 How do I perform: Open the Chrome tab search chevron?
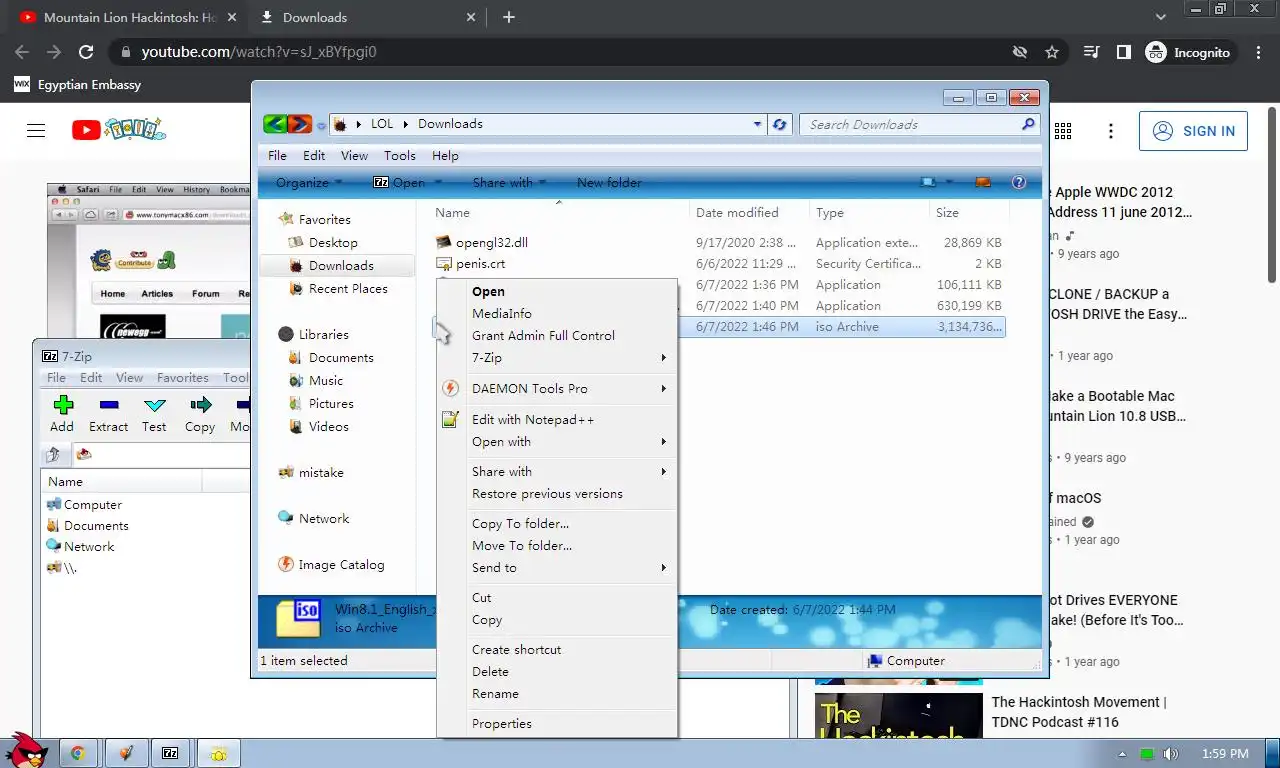pos(1161,17)
